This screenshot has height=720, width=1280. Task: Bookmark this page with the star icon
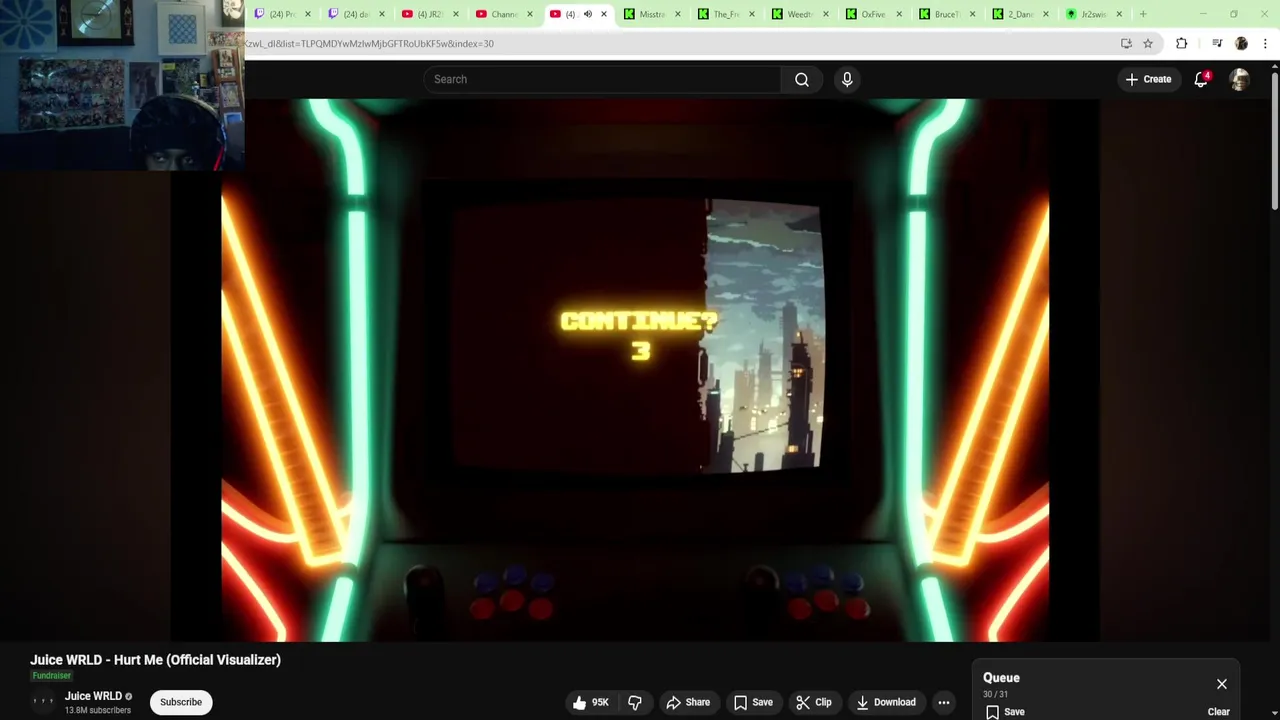coord(1148,43)
